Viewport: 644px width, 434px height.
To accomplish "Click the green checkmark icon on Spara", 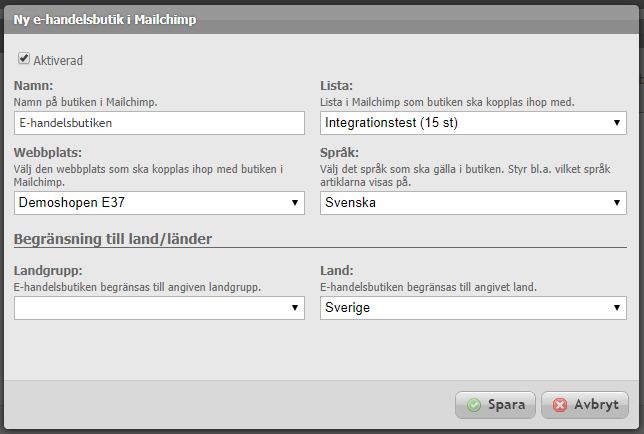I will tap(474, 405).
